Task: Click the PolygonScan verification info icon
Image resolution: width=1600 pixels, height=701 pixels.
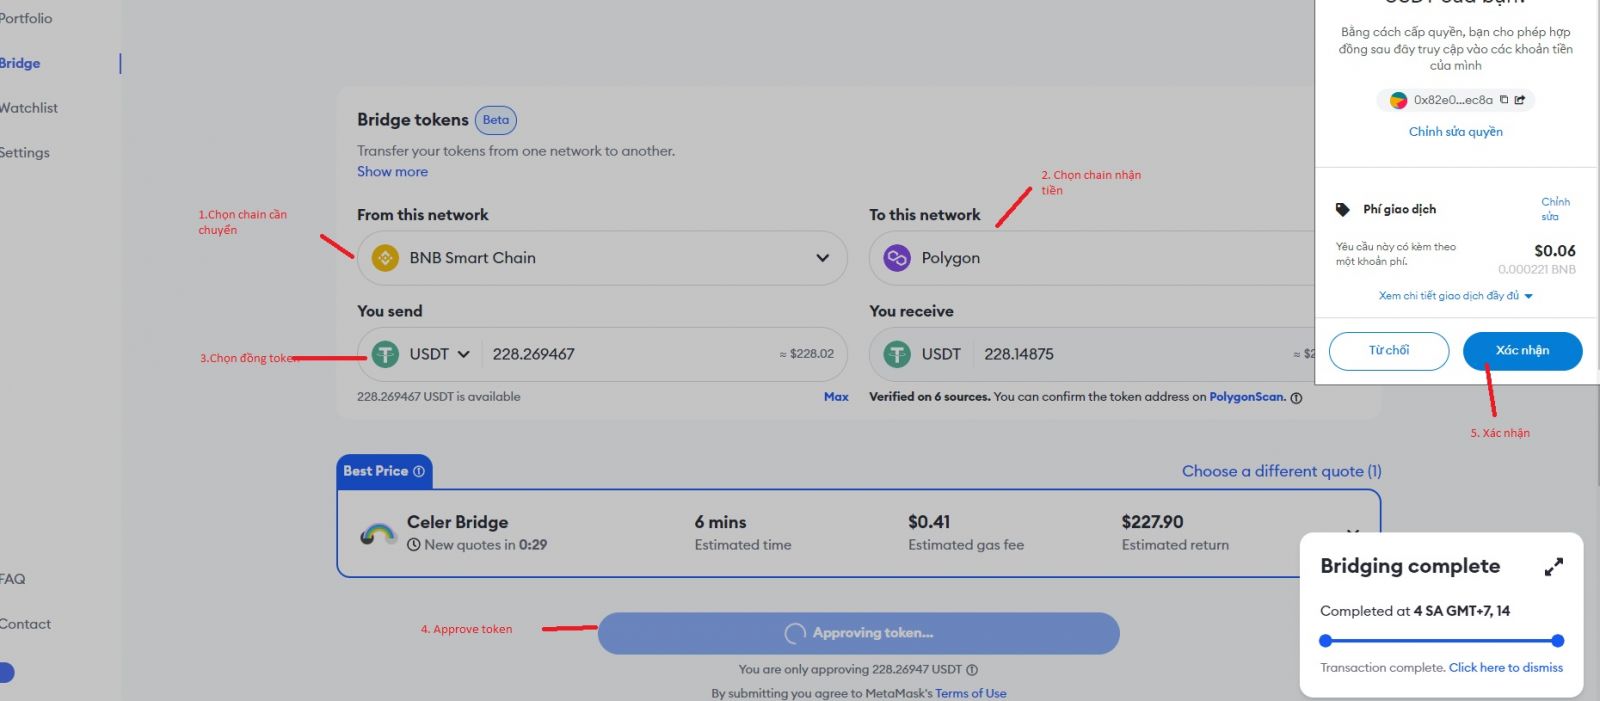Action: tap(1296, 398)
